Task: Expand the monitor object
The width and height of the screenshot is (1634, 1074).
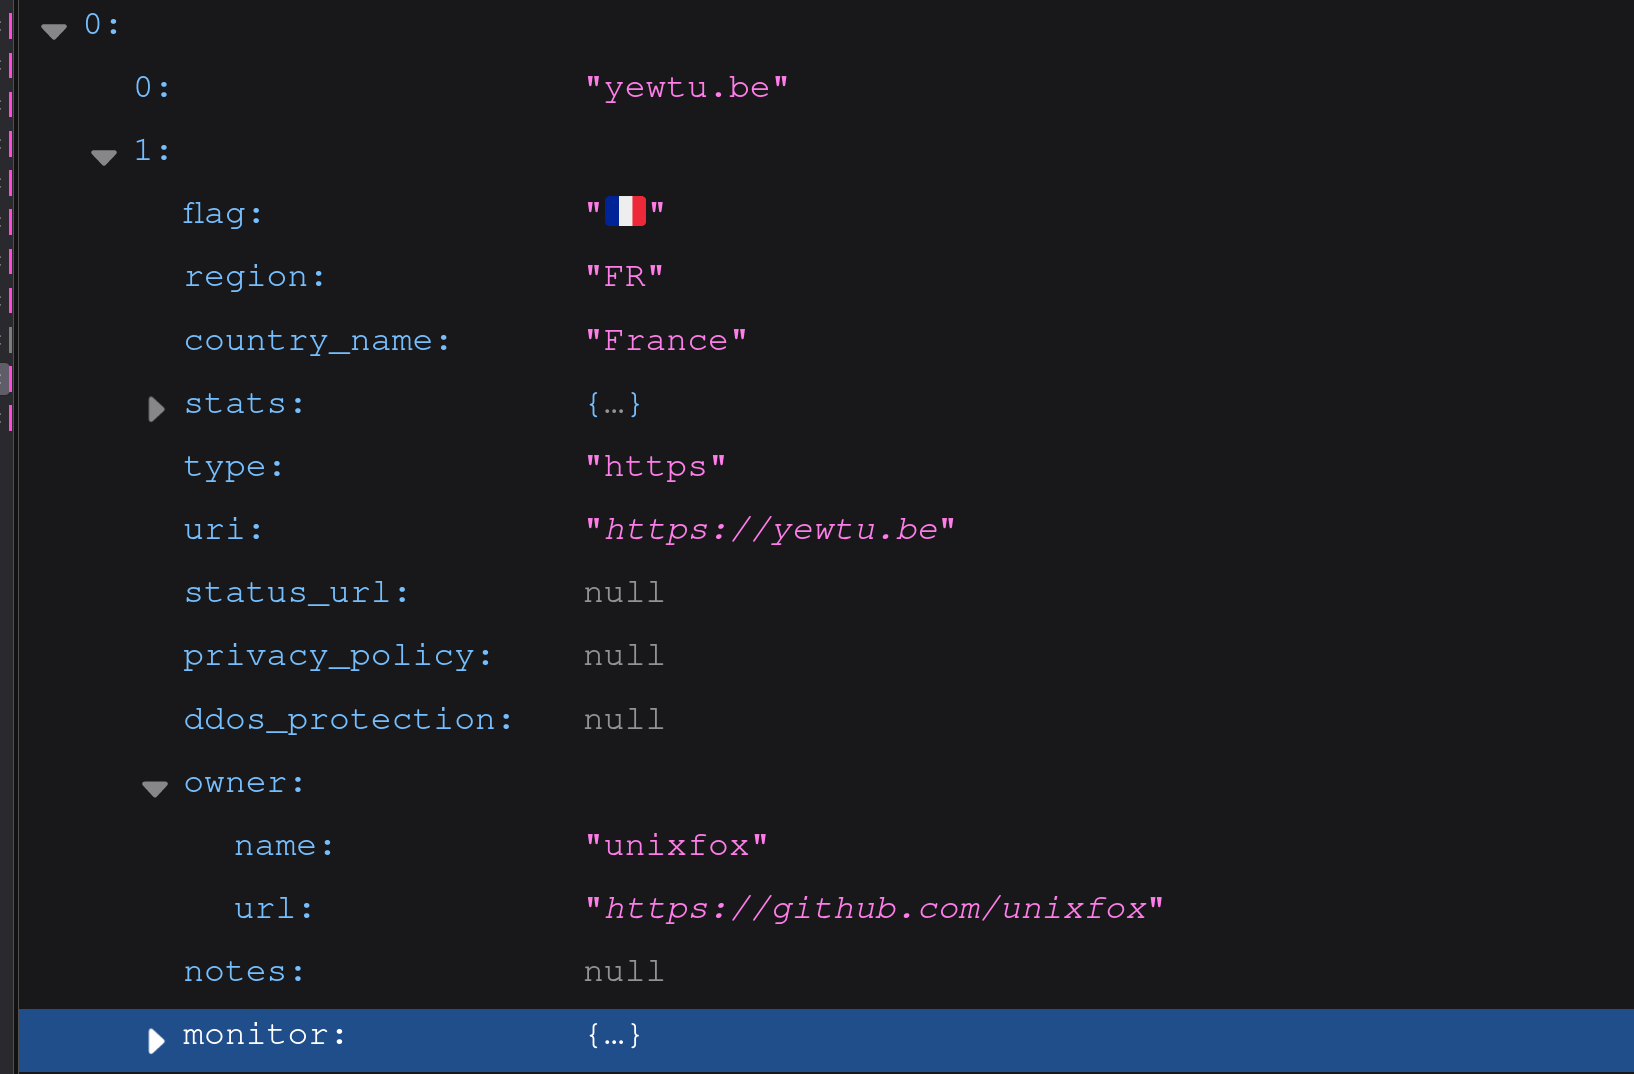Action: [x=156, y=1041]
